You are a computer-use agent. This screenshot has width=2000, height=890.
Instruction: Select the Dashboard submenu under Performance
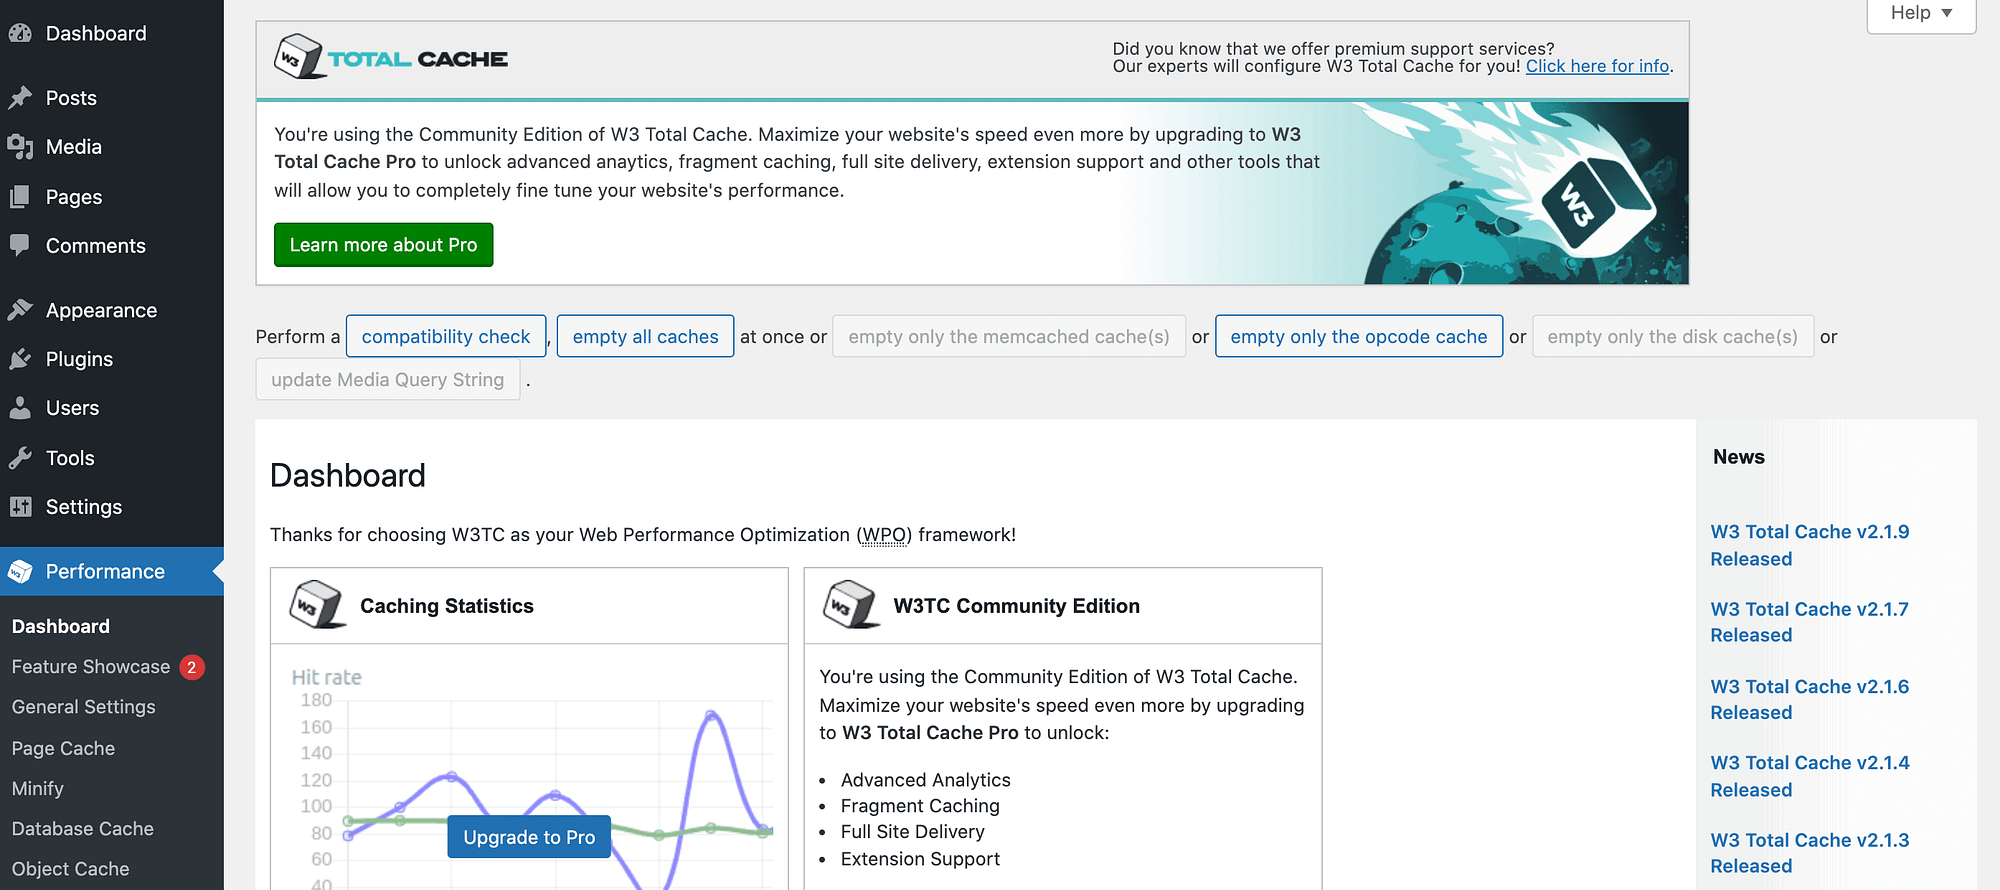[61, 626]
